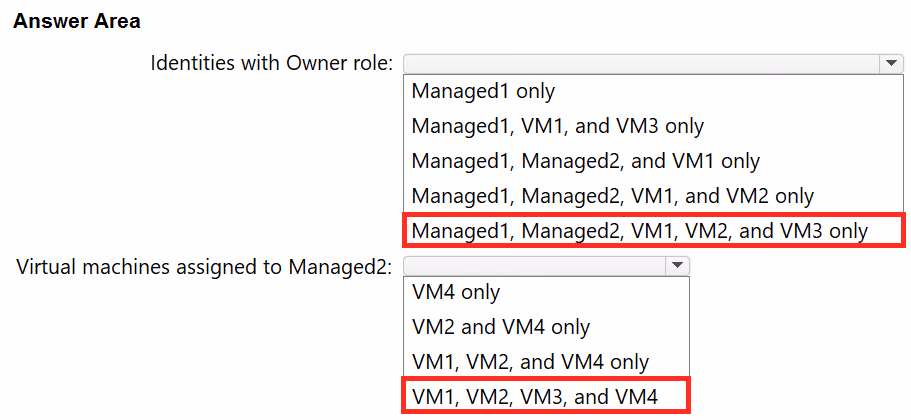Viewport: 911px width, 420px height.
Task: Open the Identities with Owner role dropdown arrow
Action: point(891,63)
